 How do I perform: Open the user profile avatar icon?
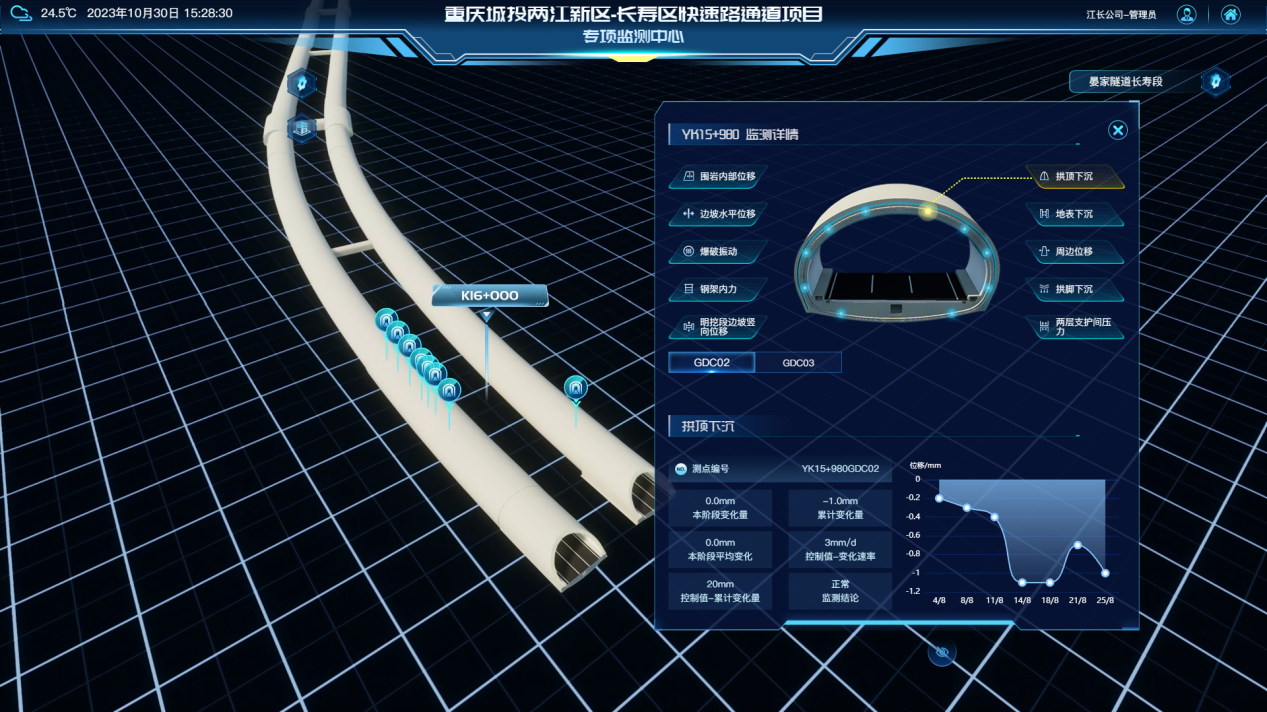click(1186, 15)
